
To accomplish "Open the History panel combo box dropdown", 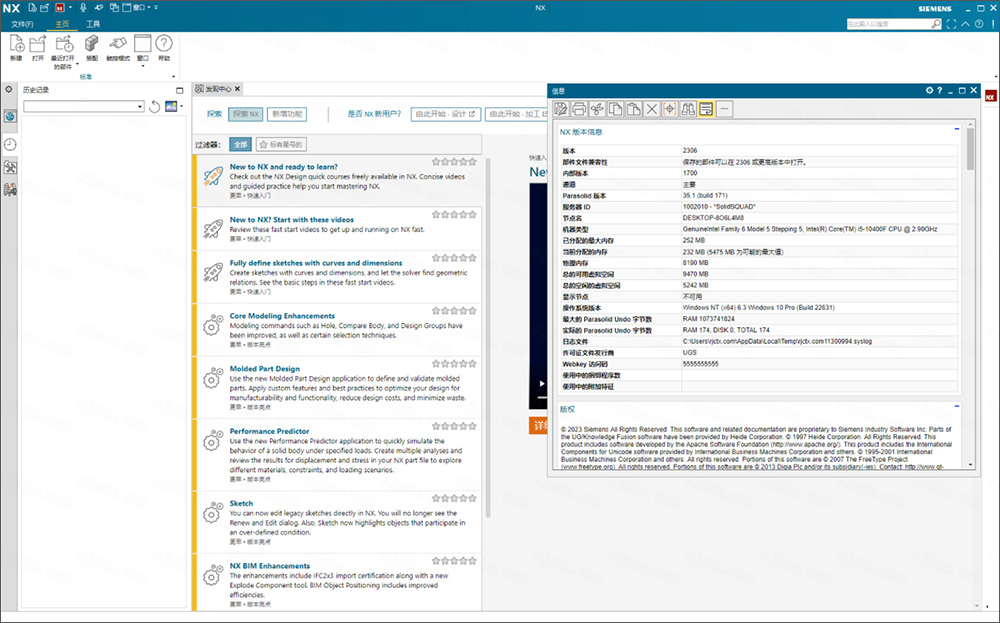I will coord(140,106).
